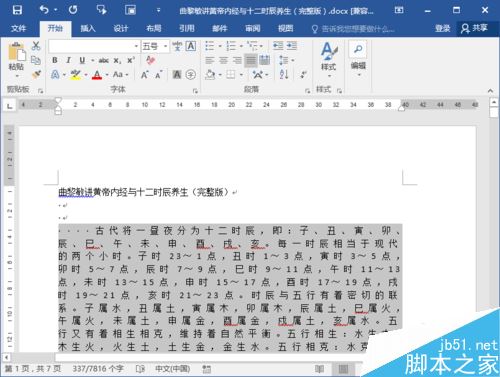Open paragraph shading color bucket
500x377 pixels.
[210, 74]
